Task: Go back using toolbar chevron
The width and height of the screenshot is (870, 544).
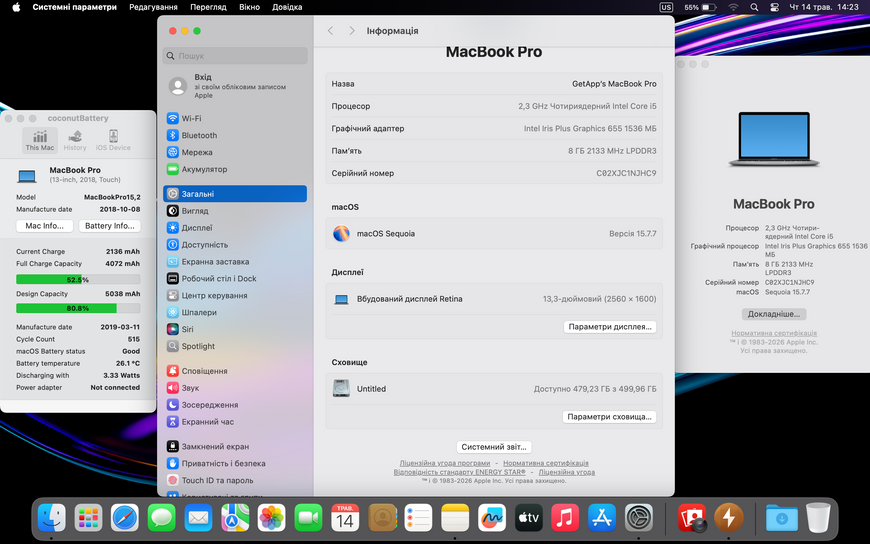Action: point(331,31)
